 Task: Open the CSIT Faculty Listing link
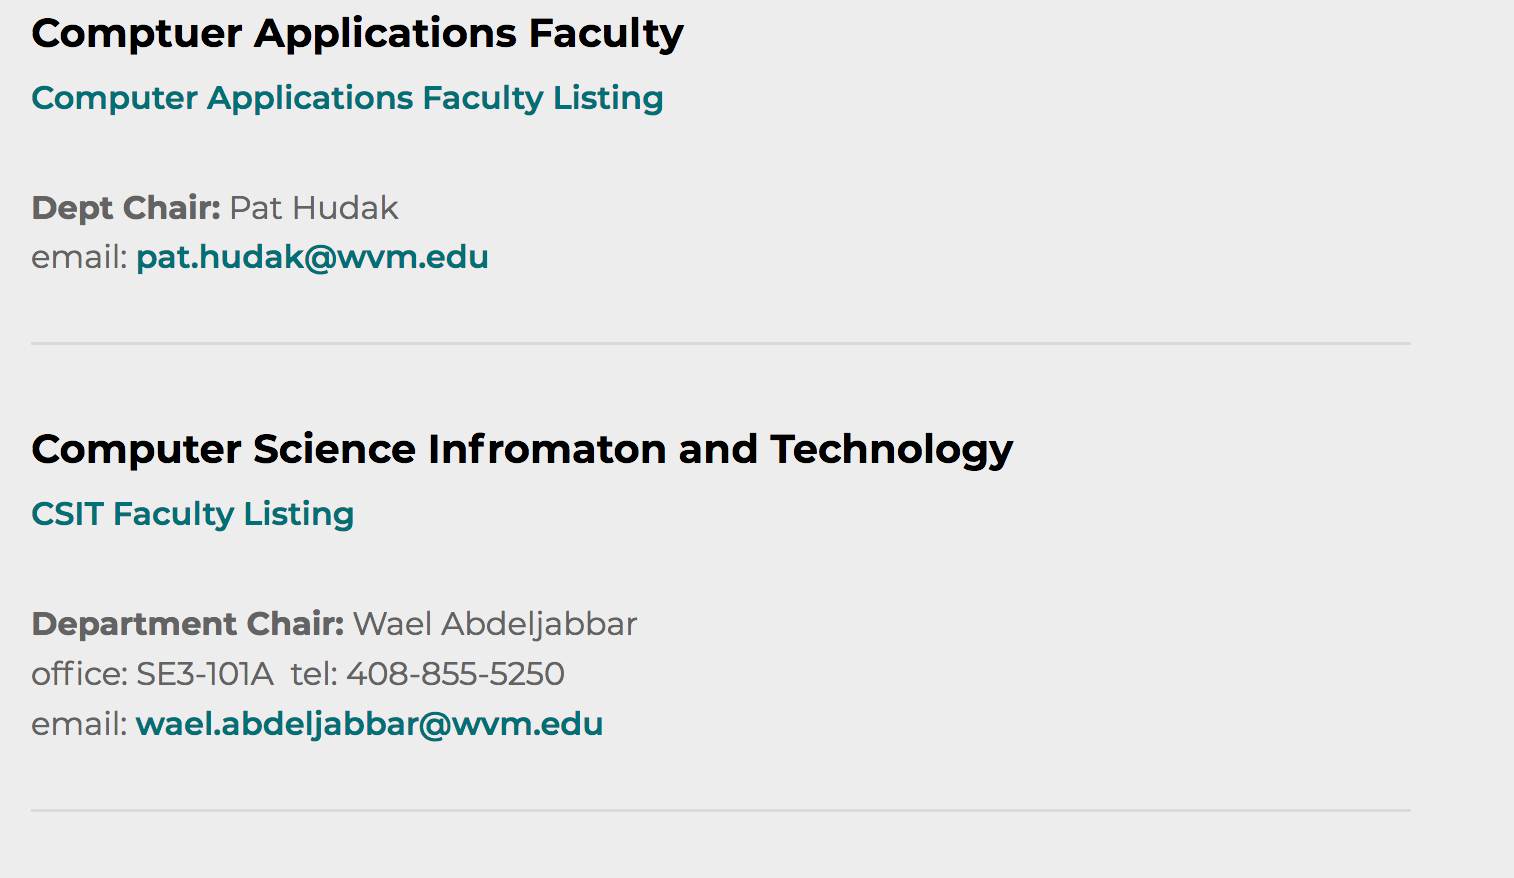click(x=192, y=514)
